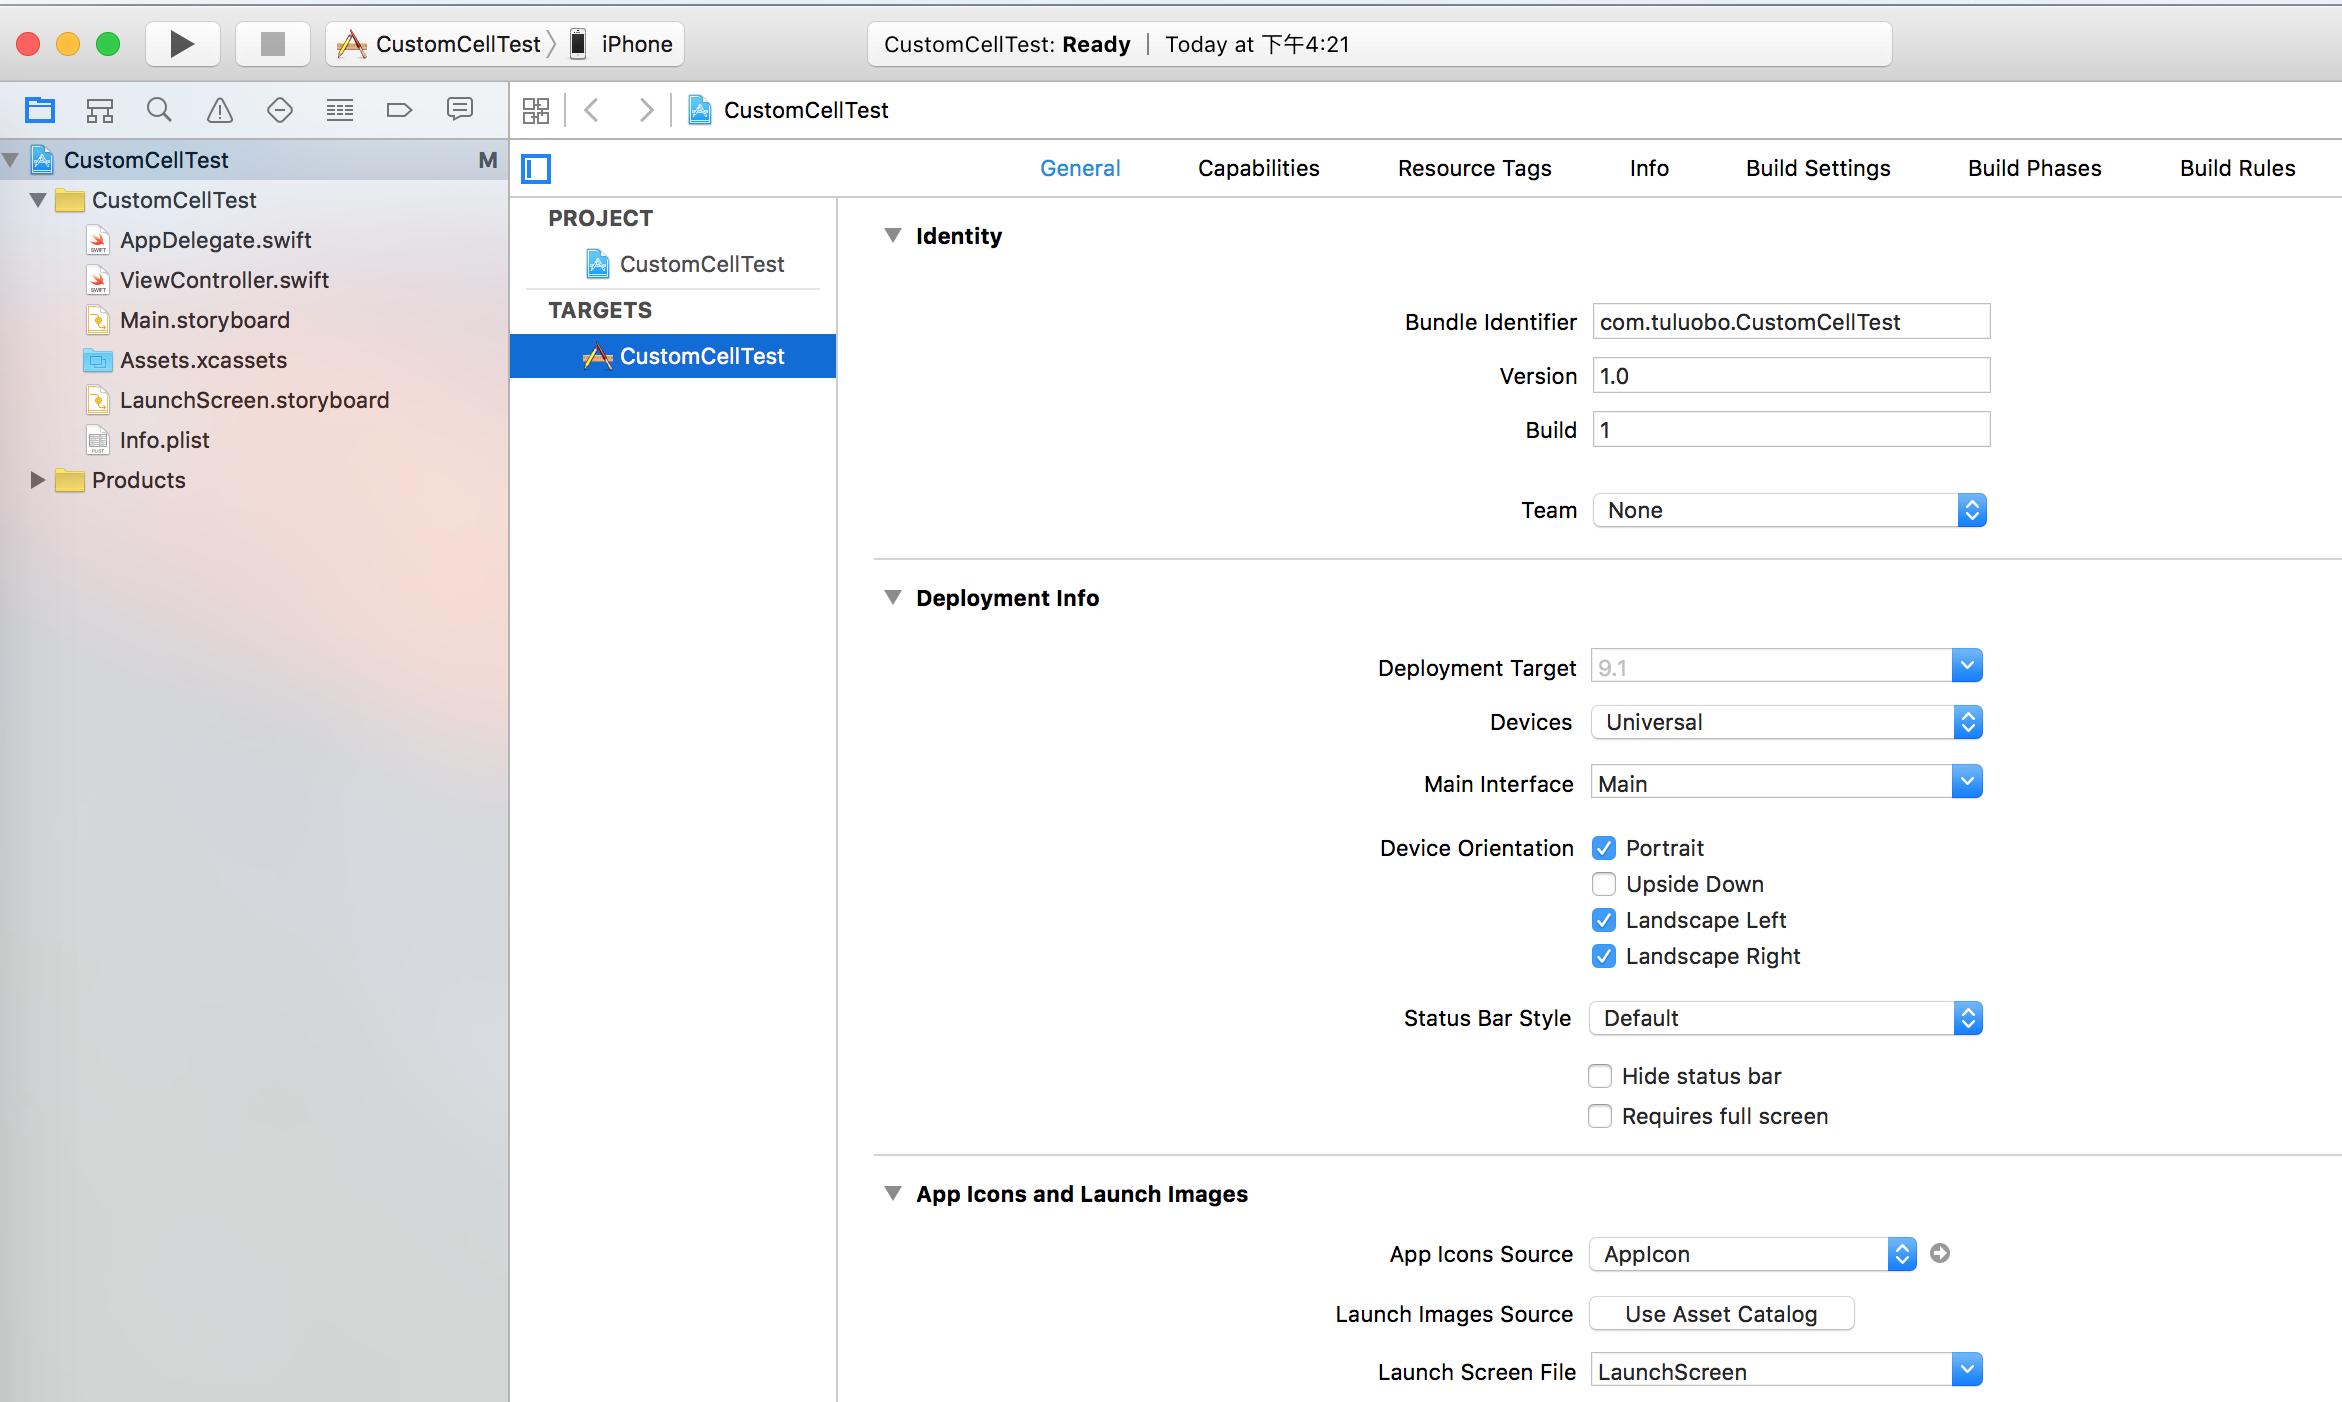
Task: Choose the iPhone run destination
Action: point(623,44)
